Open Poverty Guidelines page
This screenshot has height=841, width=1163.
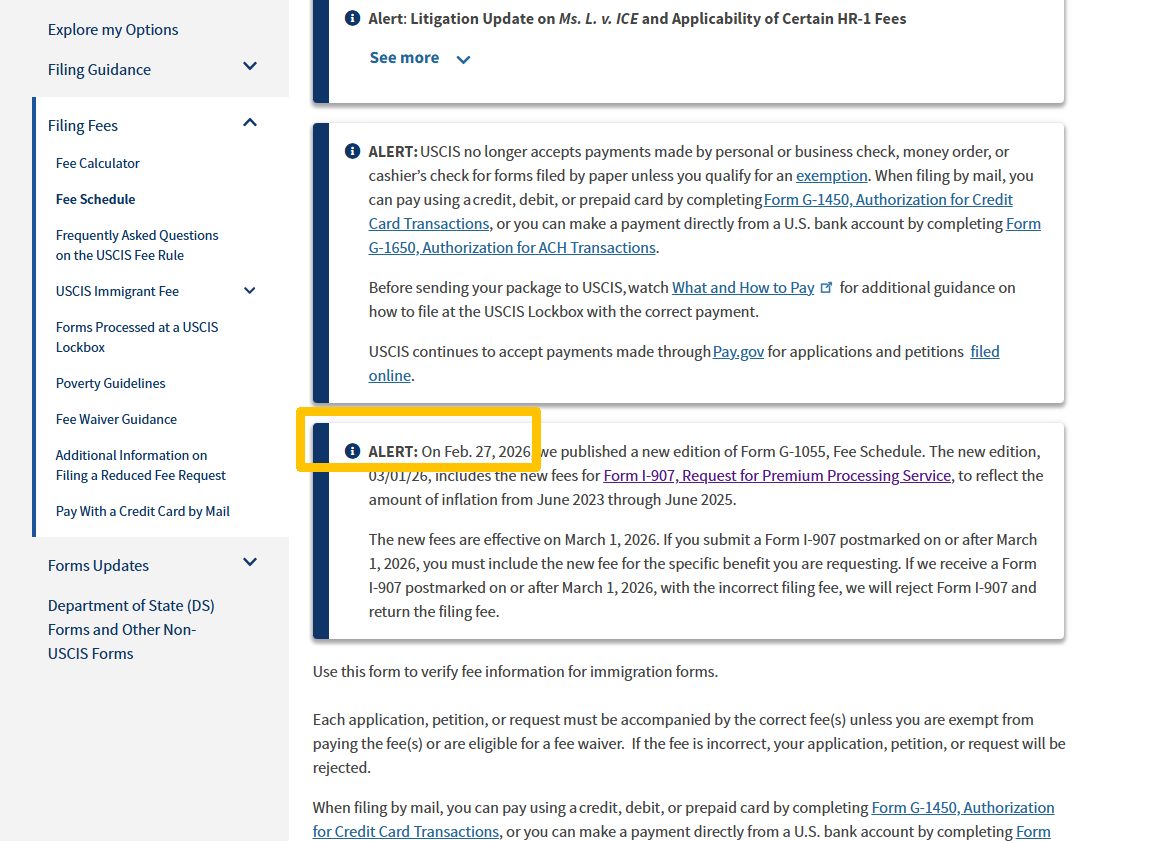(x=111, y=383)
